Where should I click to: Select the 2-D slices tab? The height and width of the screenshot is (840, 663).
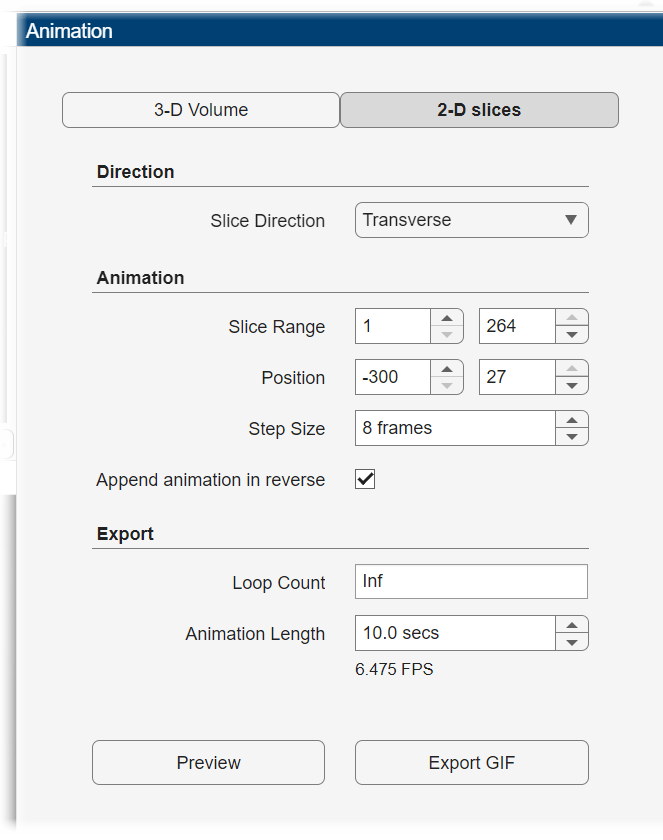coord(479,110)
